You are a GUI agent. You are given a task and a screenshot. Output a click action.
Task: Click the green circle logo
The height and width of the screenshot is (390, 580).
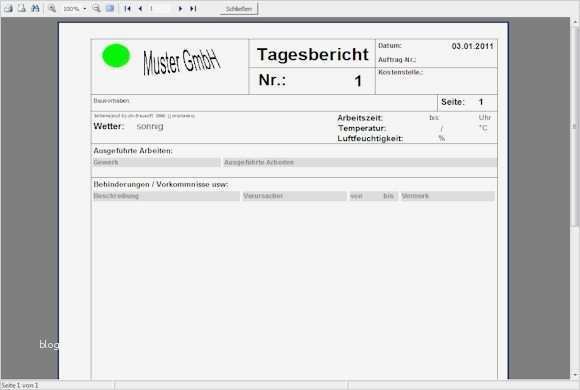point(116,56)
